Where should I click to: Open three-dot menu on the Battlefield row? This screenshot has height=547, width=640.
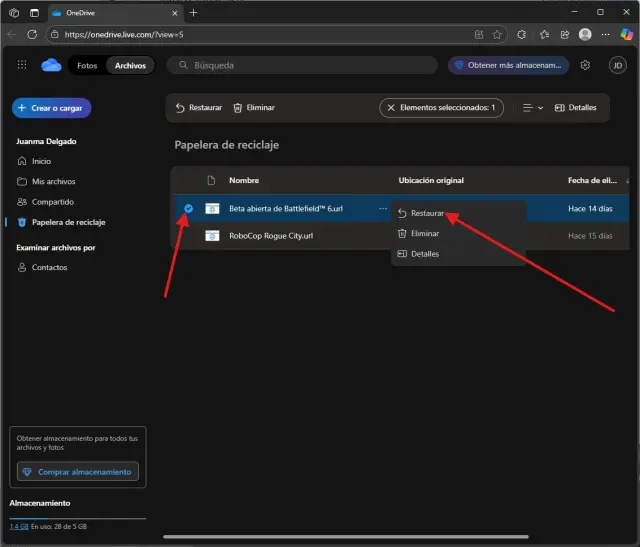click(x=382, y=208)
